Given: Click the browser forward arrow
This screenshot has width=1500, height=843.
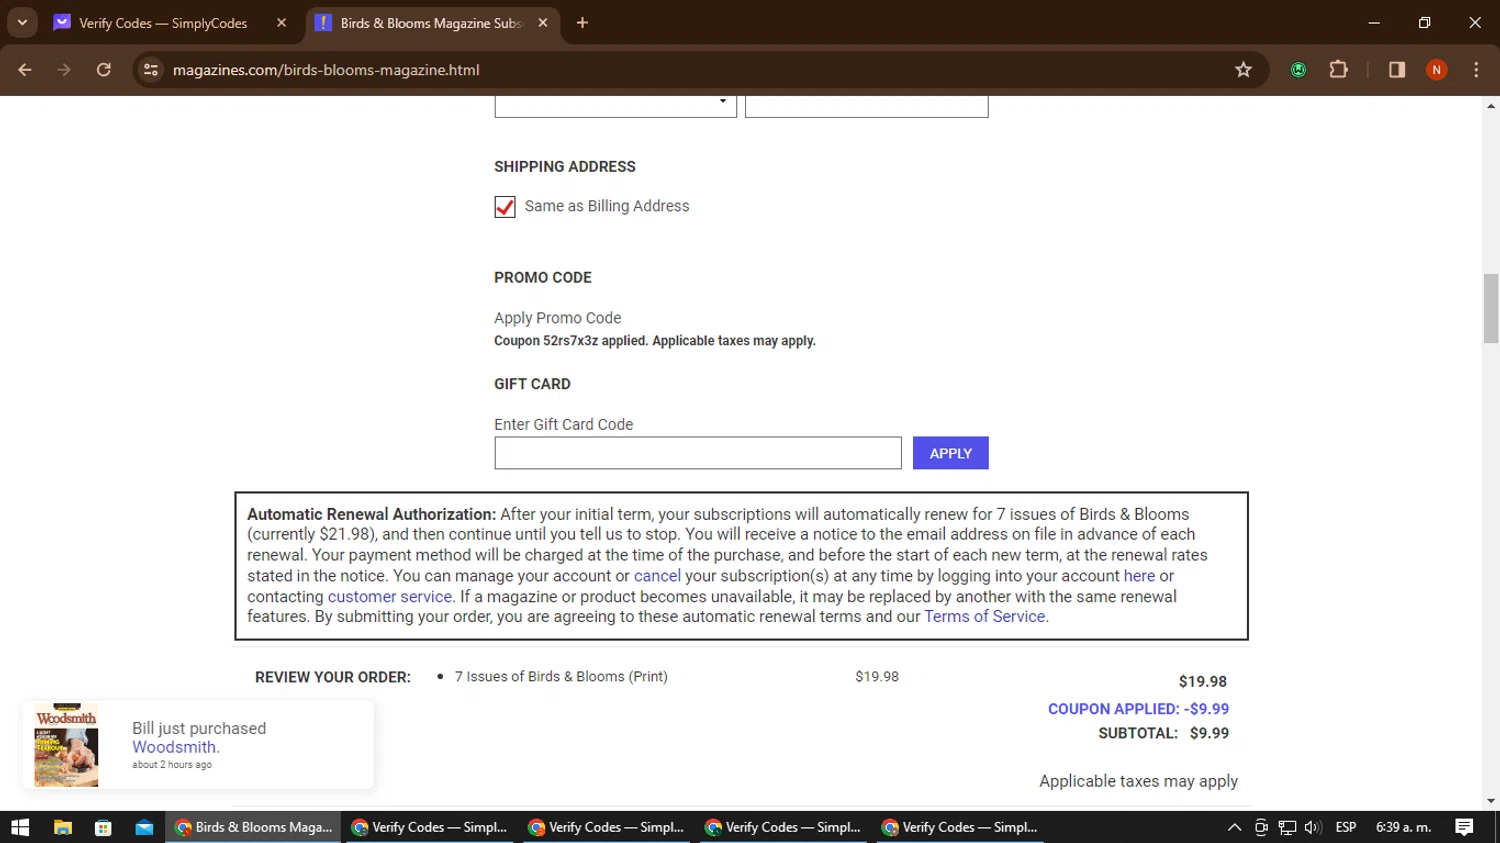Looking at the screenshot, I should (64, 70).
